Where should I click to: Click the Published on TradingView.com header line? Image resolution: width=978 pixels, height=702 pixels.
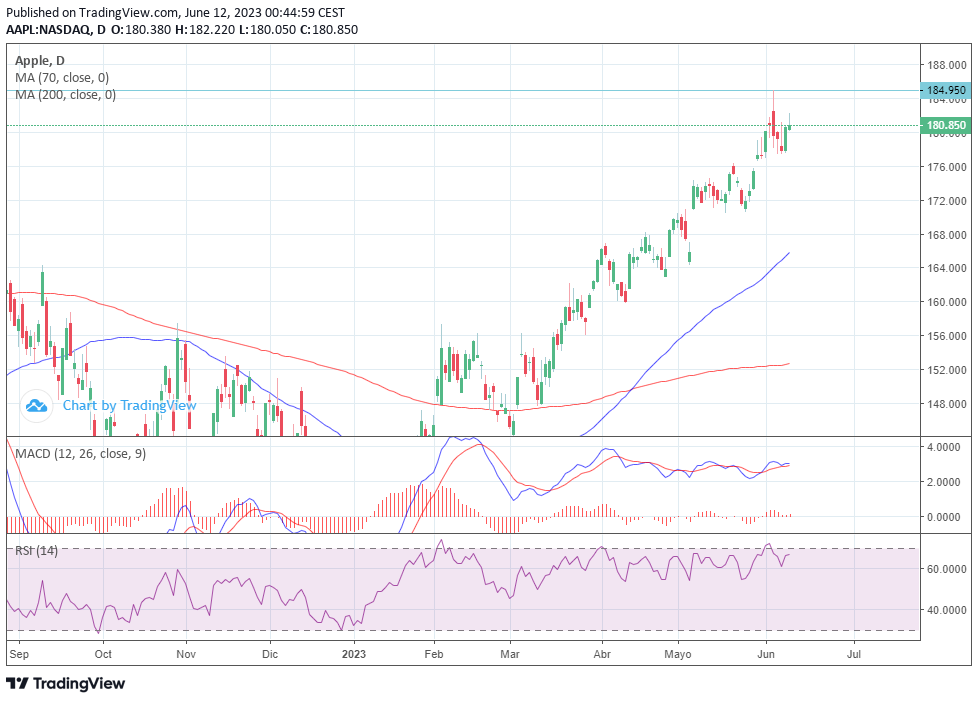coord(175,12)
